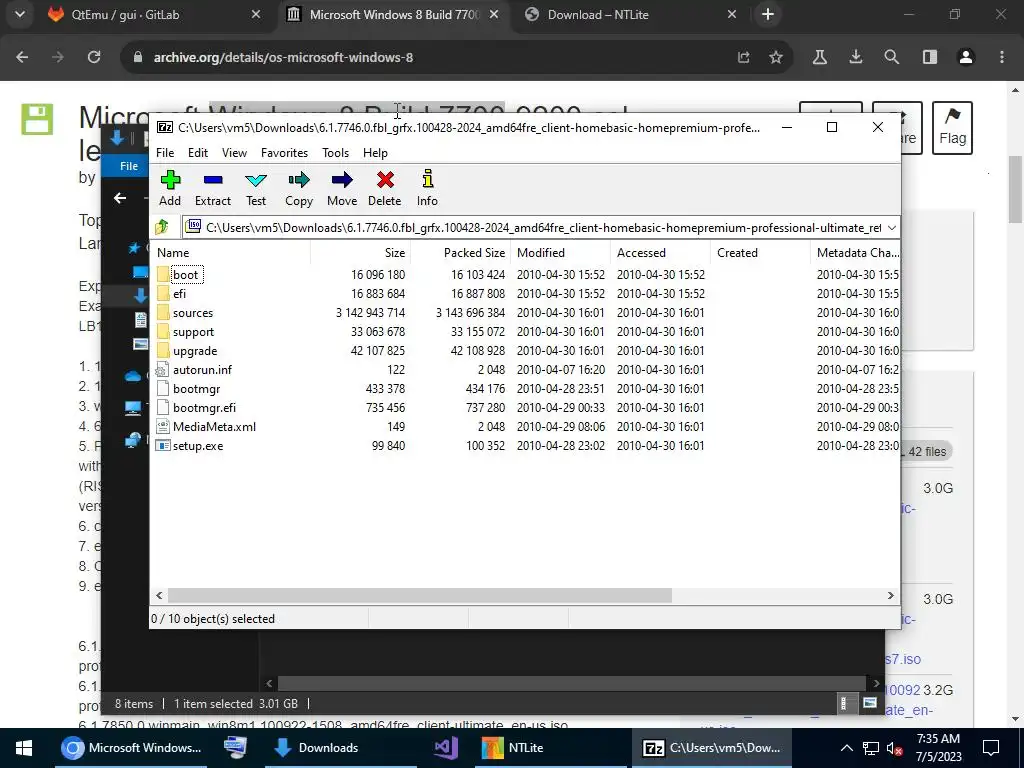Image resolution: width=1024 pixels, height=768 pixels.
Task: Open Info from 7-Zip toolbar
Action: pyautogui.click(x=427, y=189)
